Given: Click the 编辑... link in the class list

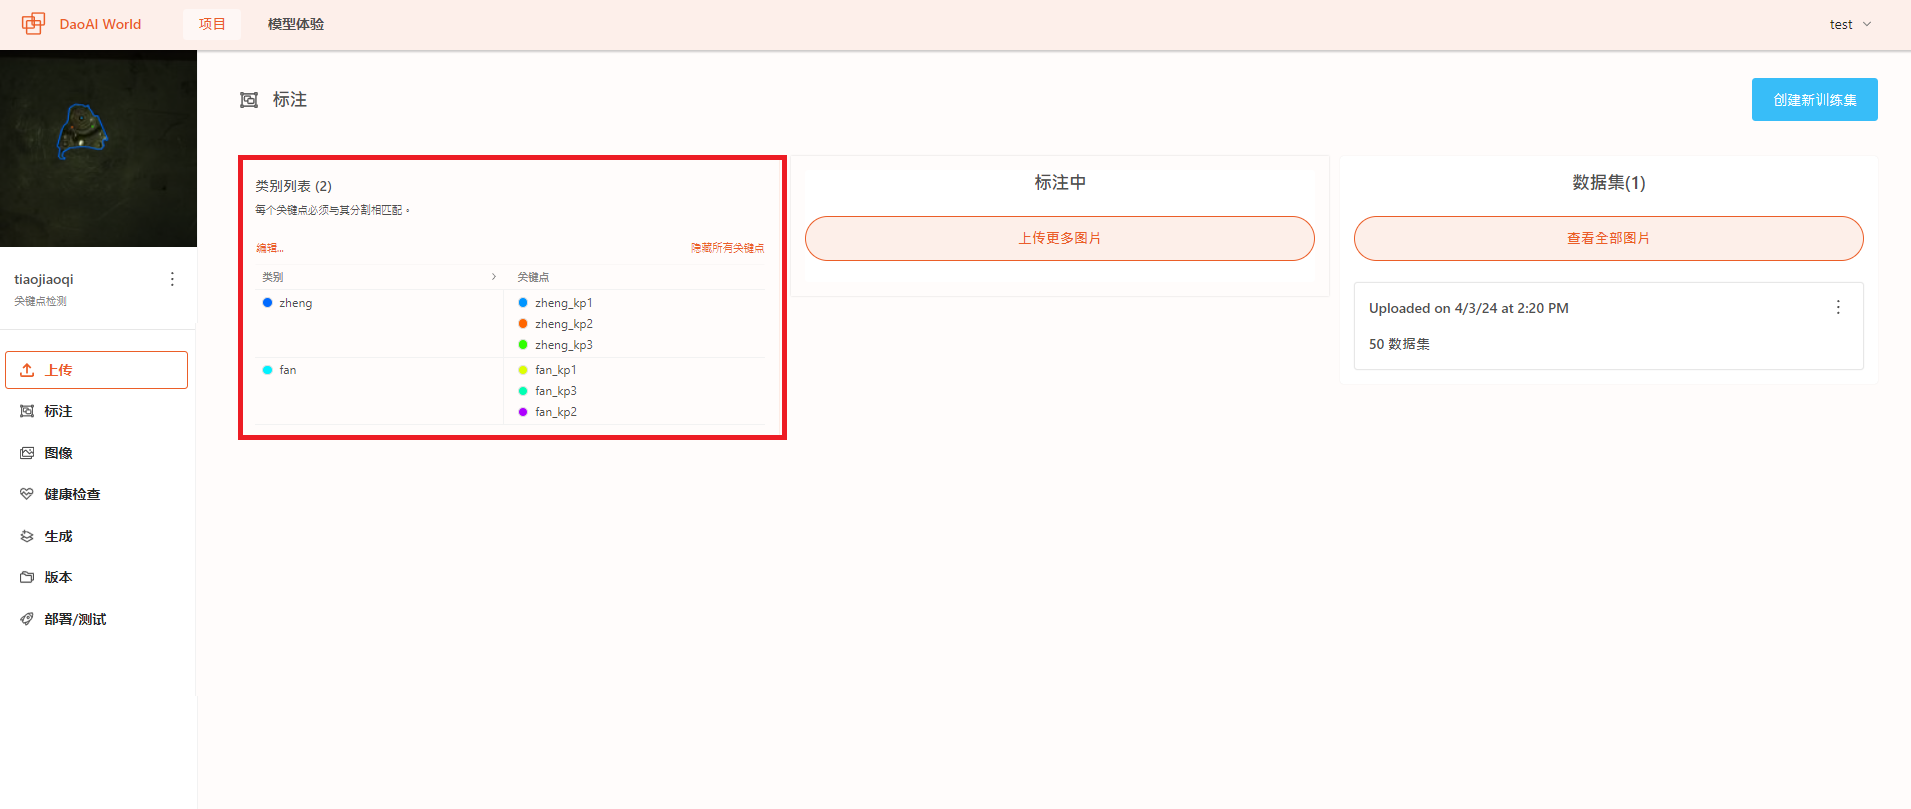Looking at the screenshot, I should point(270,248).
